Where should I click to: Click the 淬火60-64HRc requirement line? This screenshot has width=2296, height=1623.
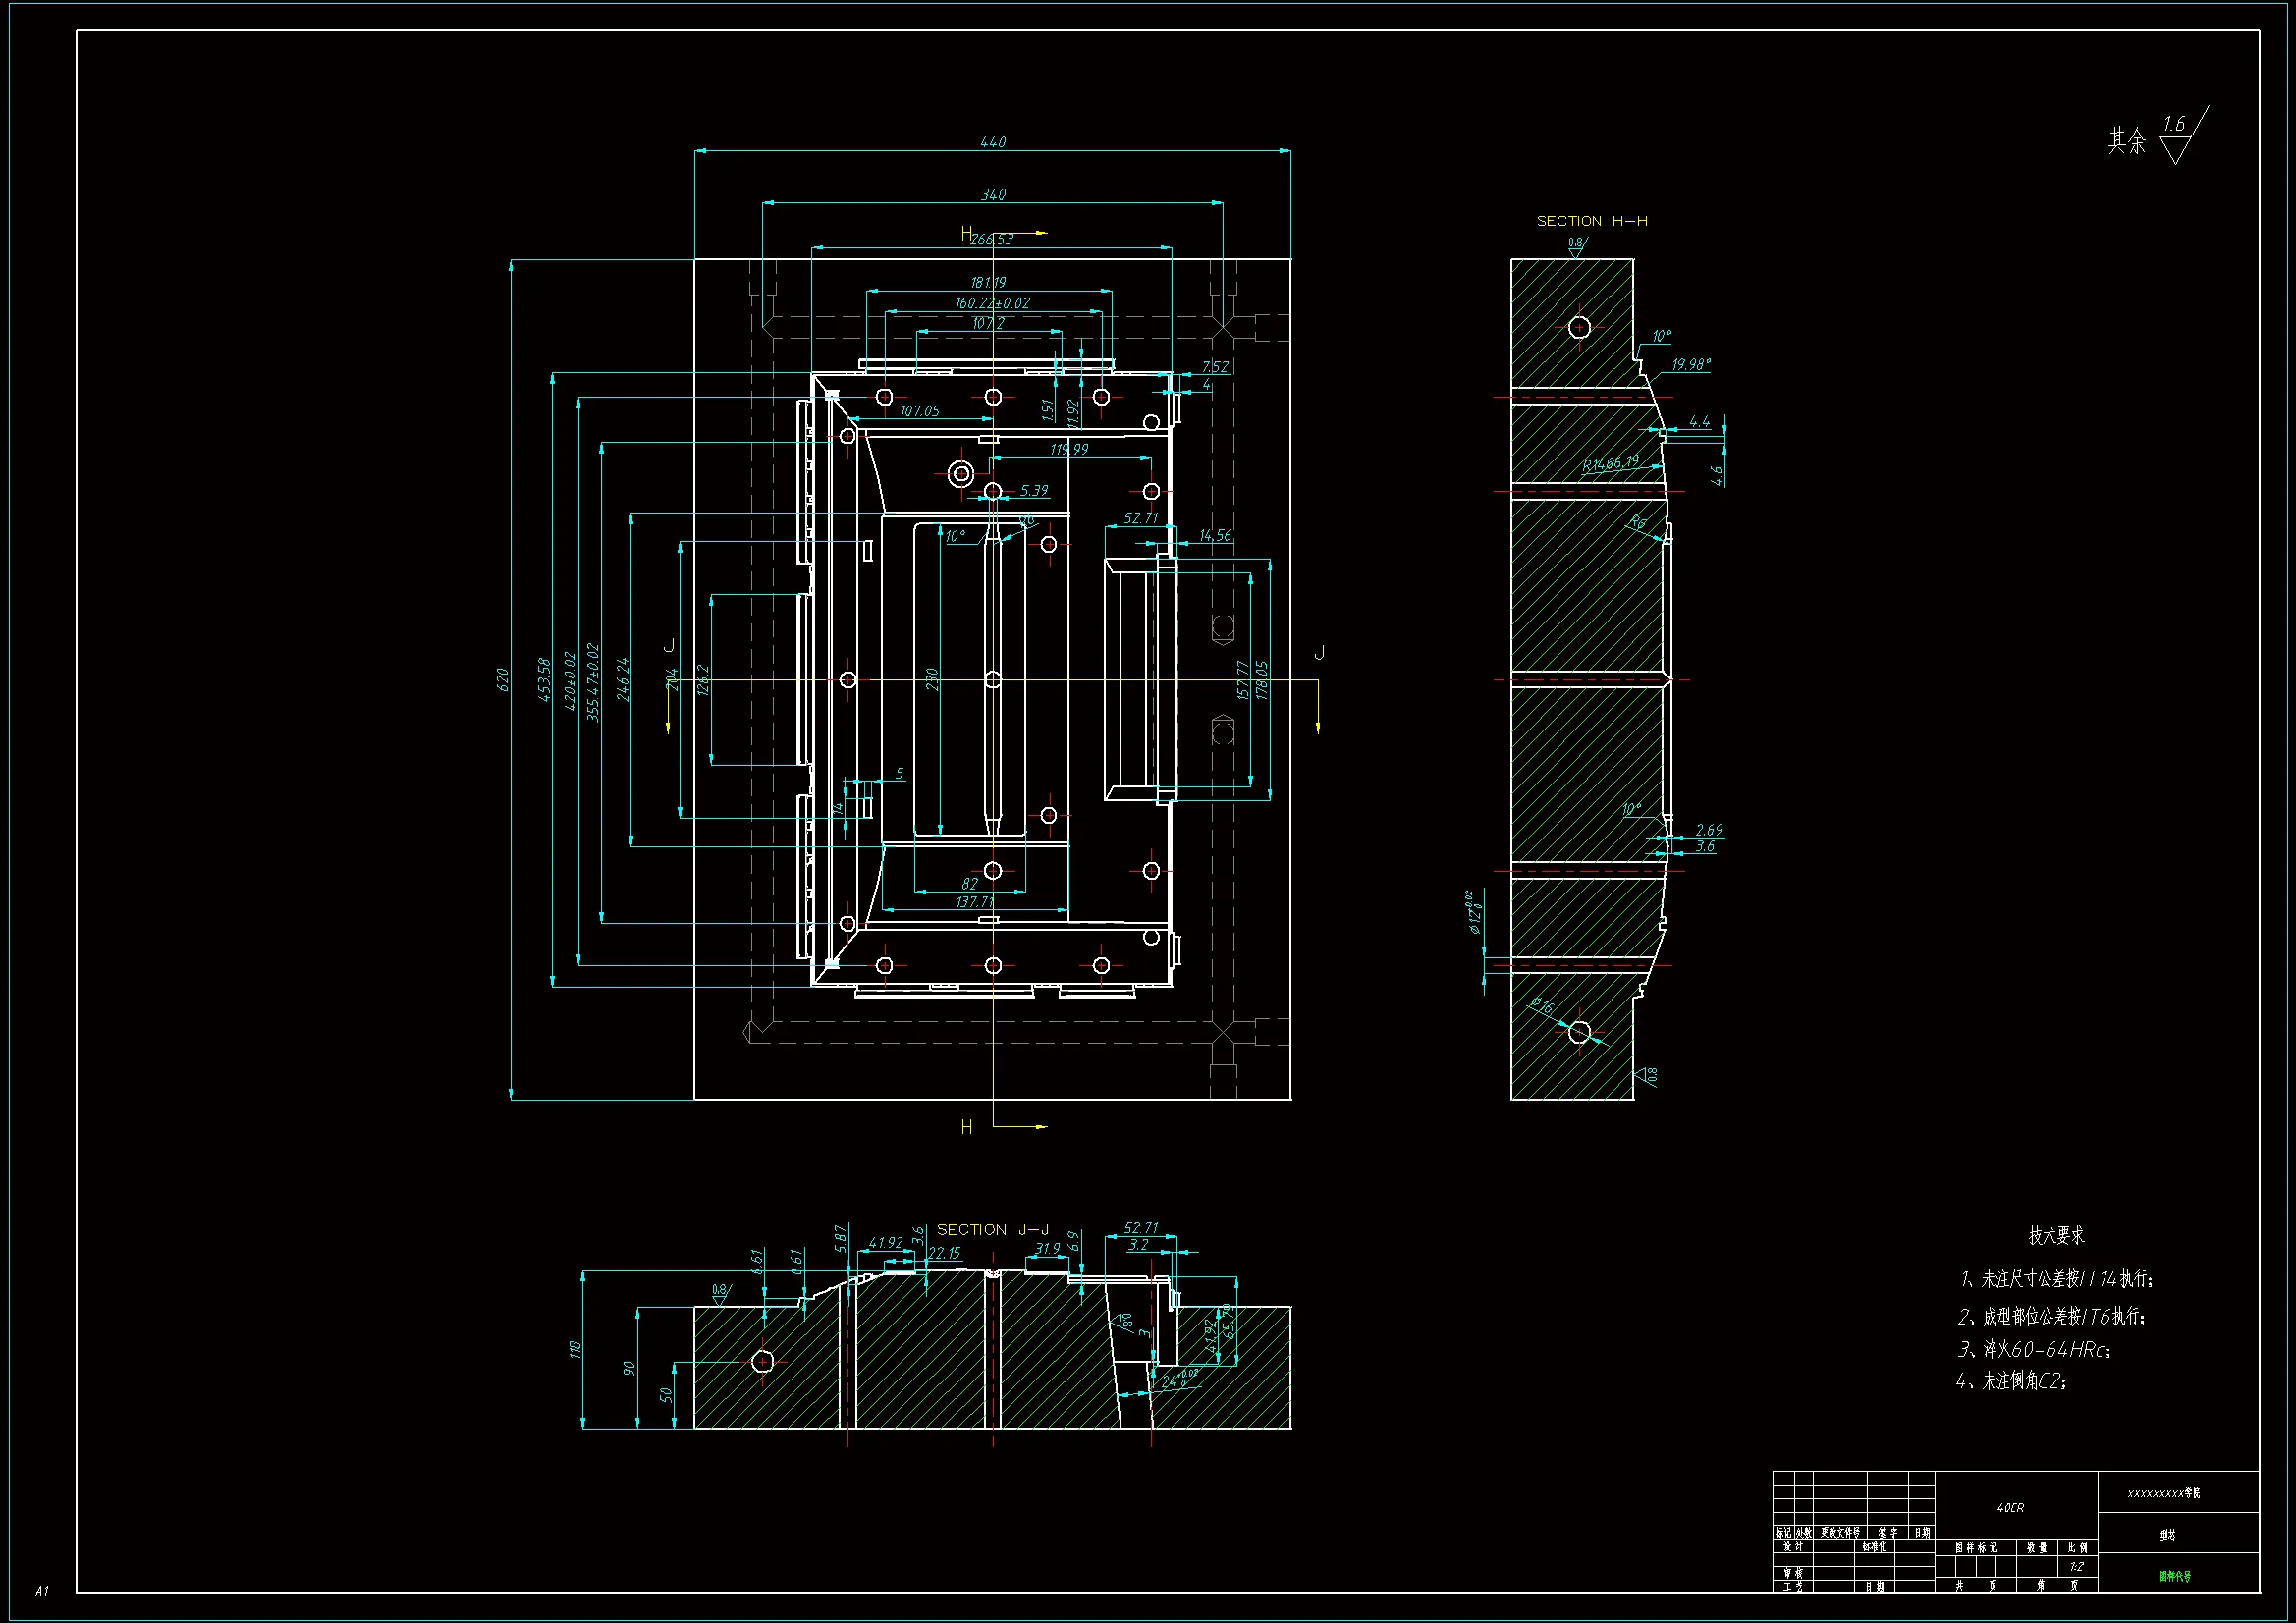click(x=2033, y=1350)
